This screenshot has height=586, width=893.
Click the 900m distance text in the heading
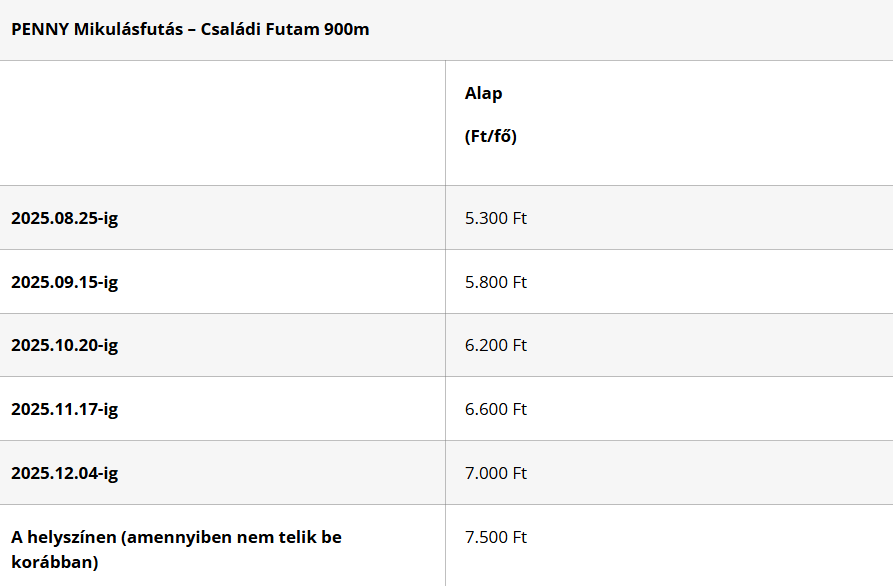[x=346, y=29]
